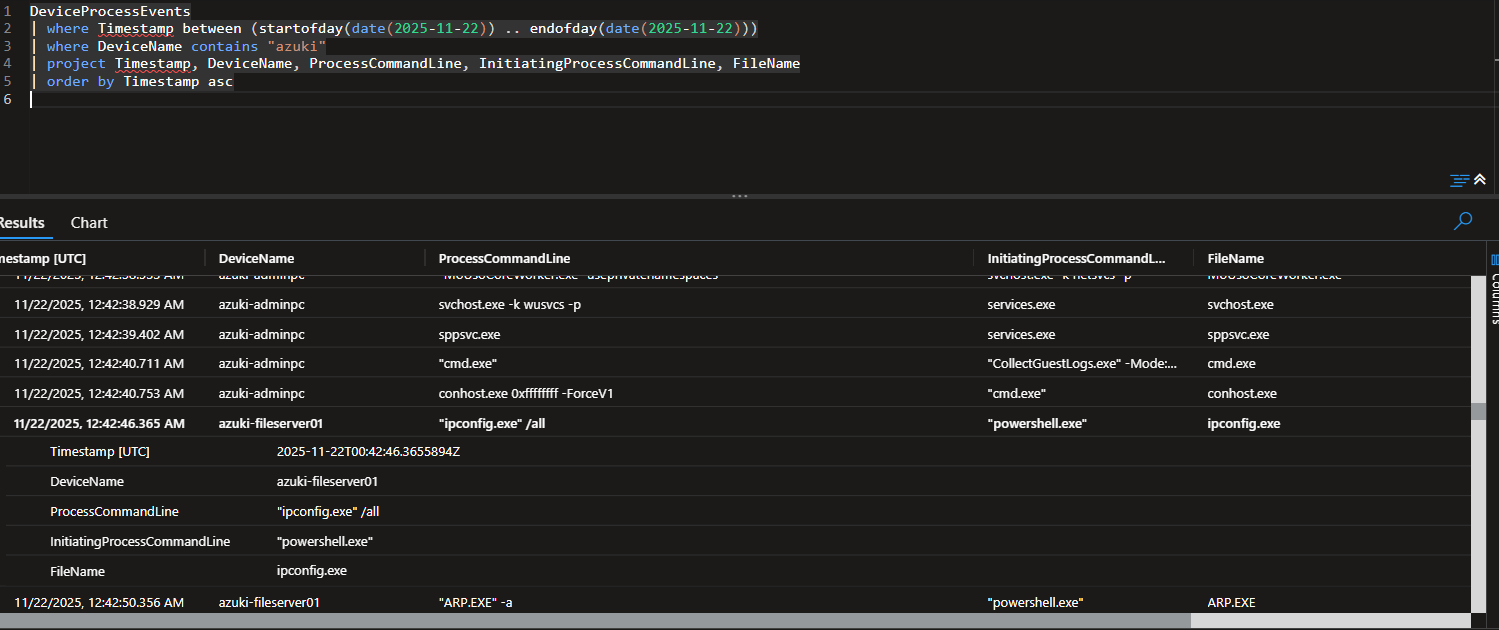The height and width of the screenshot is (630, 1499).
Task: Collapse the expanded ipconfig.exe /all row
Action: click(735, 423)
